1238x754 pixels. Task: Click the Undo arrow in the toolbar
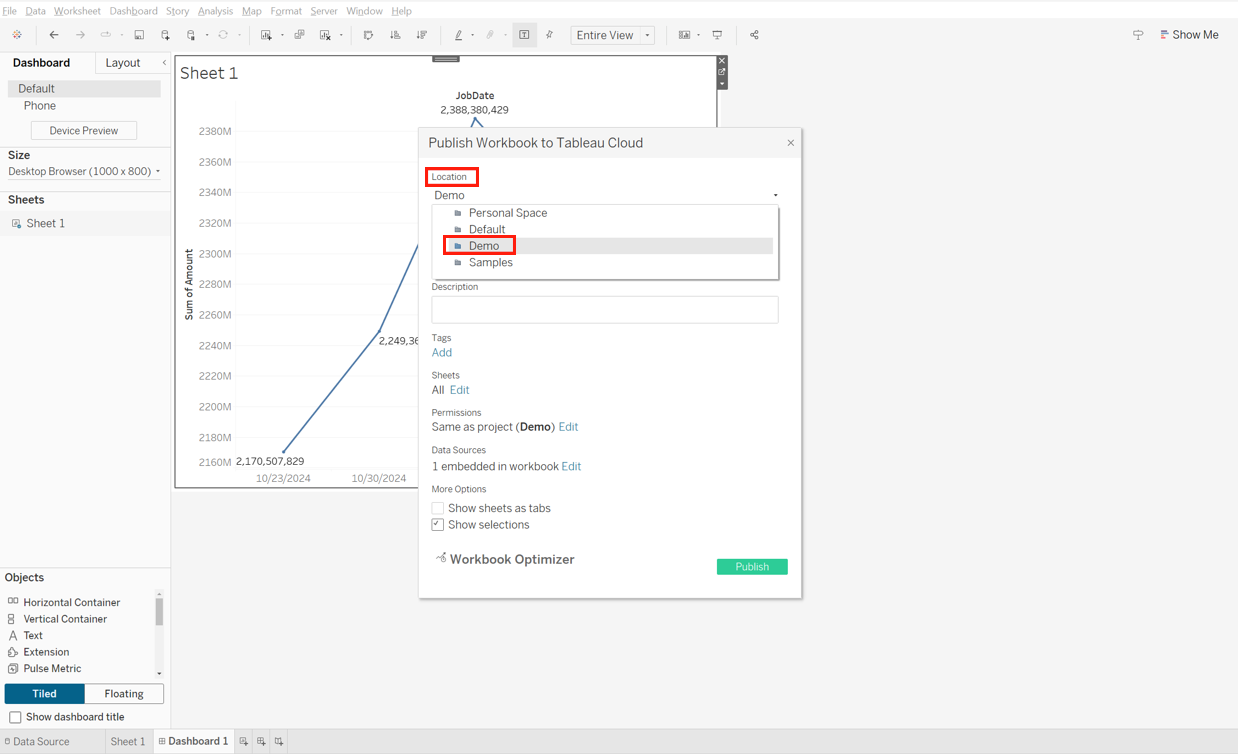[x=54, y=34]
